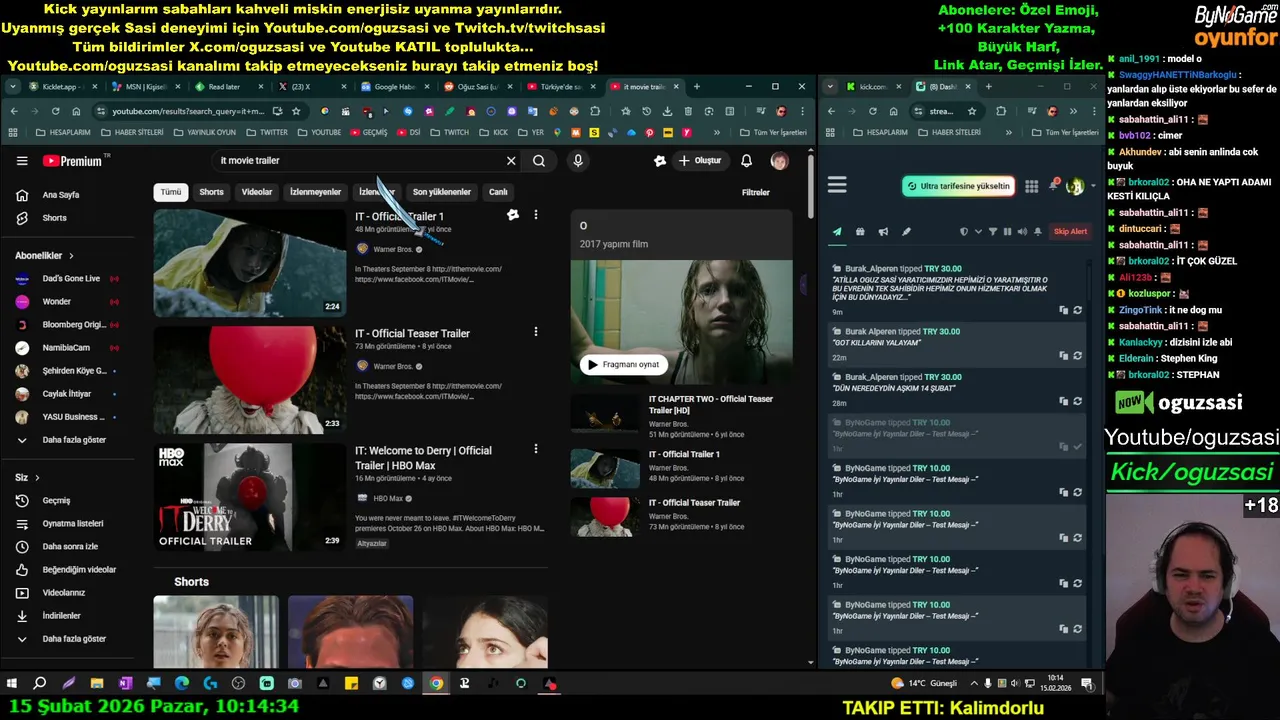Open Google Chrome from the taskbar
1280x720 pixels.
(x=436, y=684)
